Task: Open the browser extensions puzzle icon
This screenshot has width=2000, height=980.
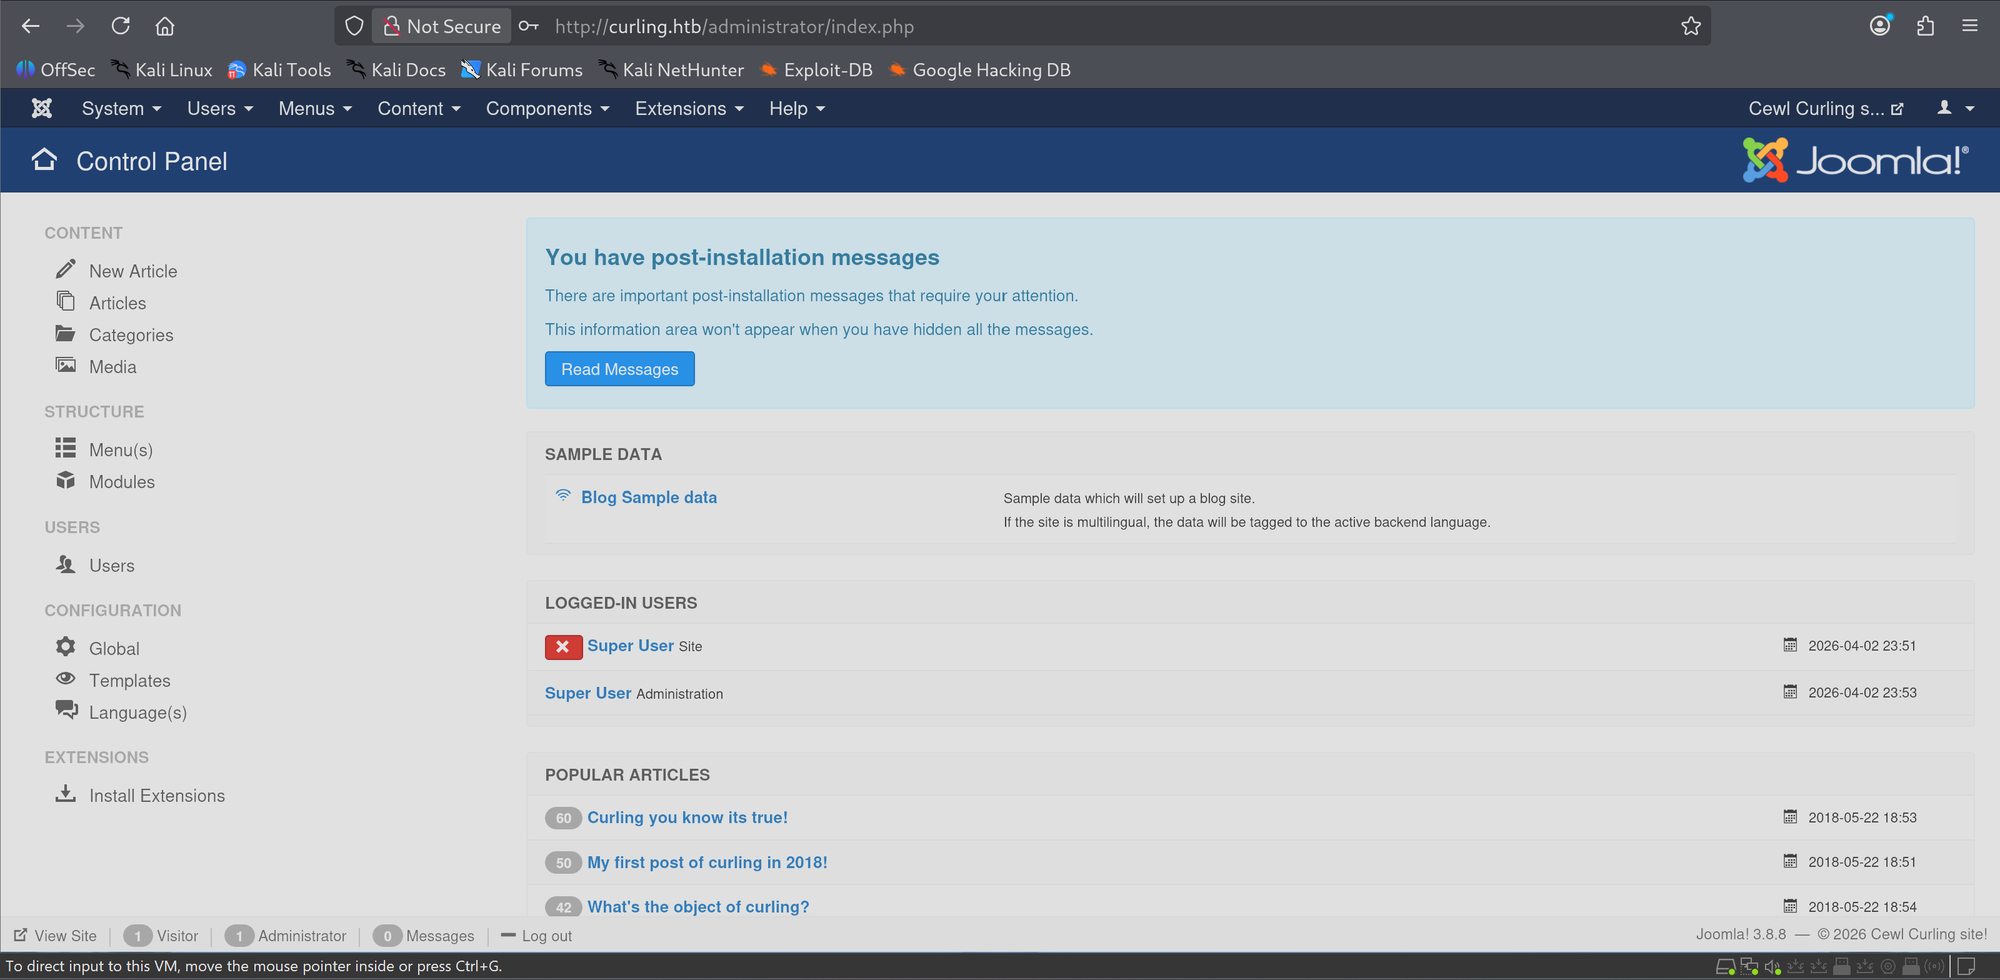Action: coord(1925,26)
